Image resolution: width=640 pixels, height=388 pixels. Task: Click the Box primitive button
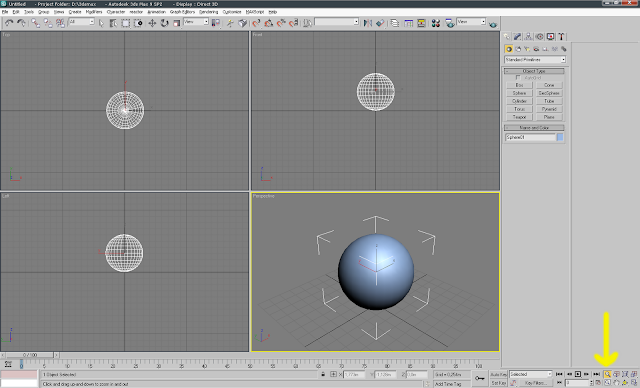tap(519, 85)
